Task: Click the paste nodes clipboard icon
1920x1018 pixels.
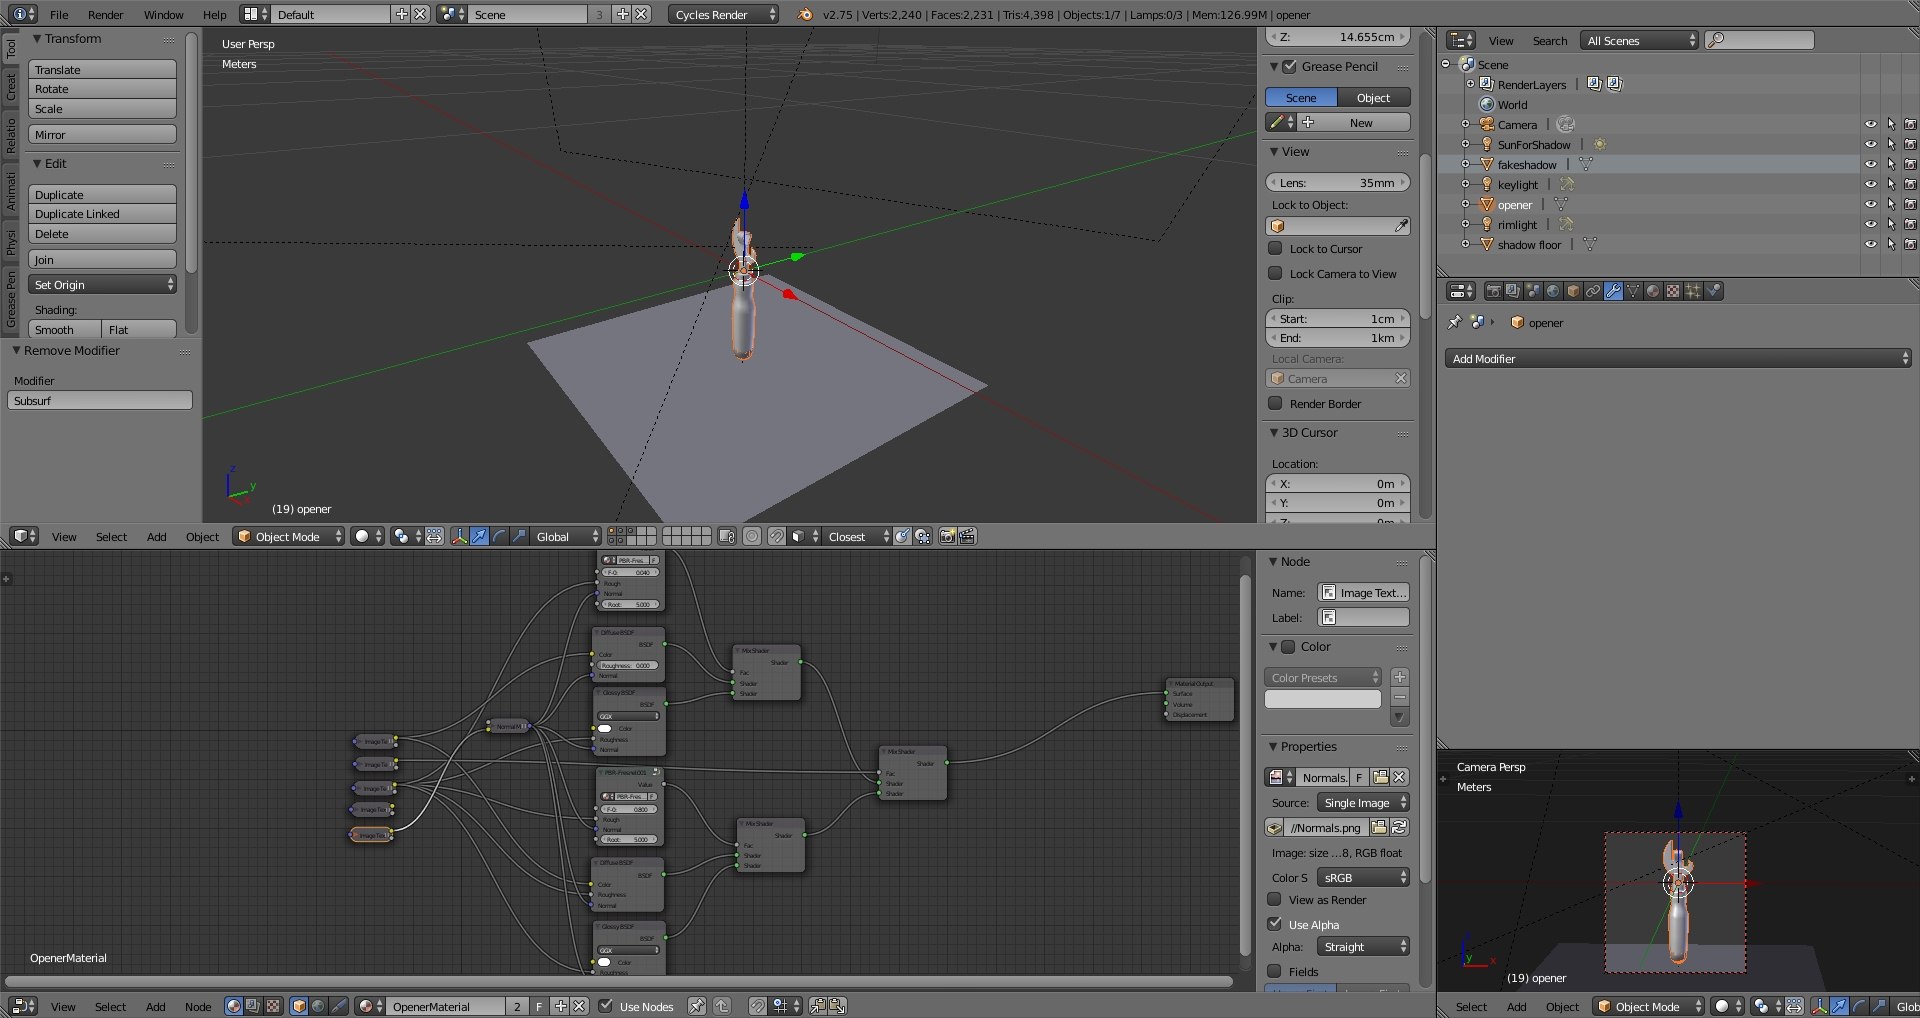Action: (837, 1006)
